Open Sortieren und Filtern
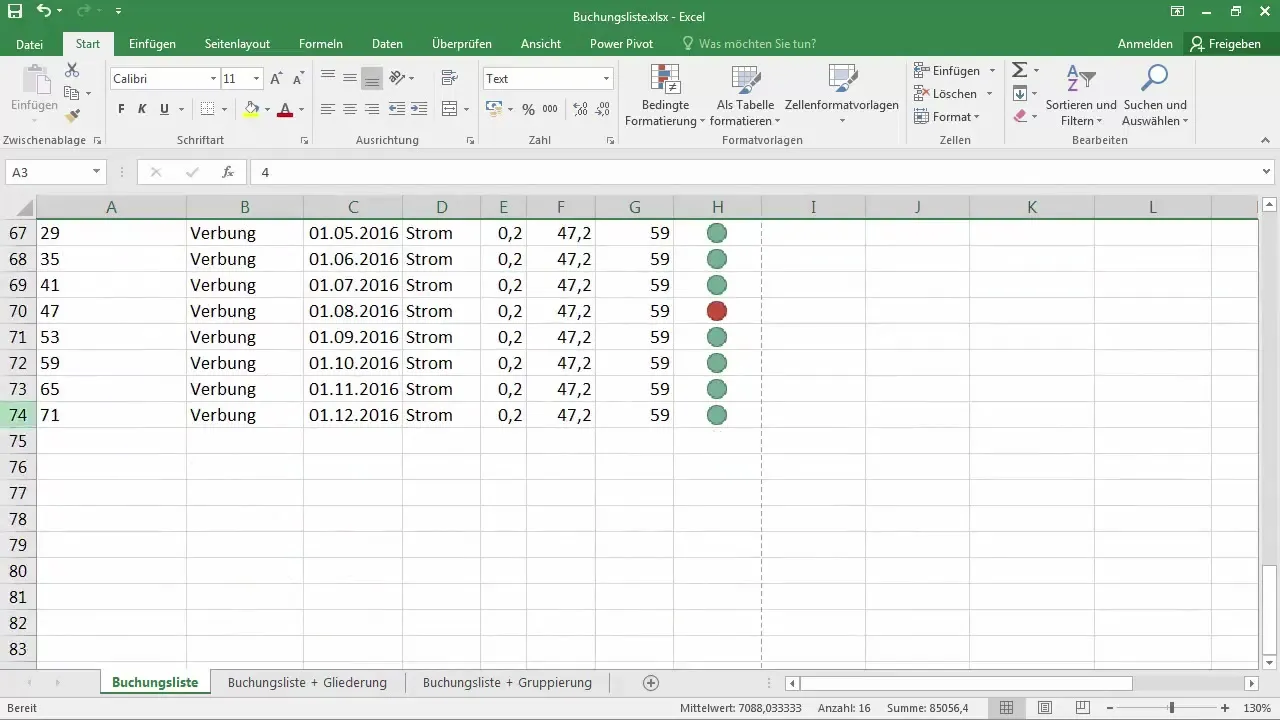 pyautogui.click(x=1080, y=96)
